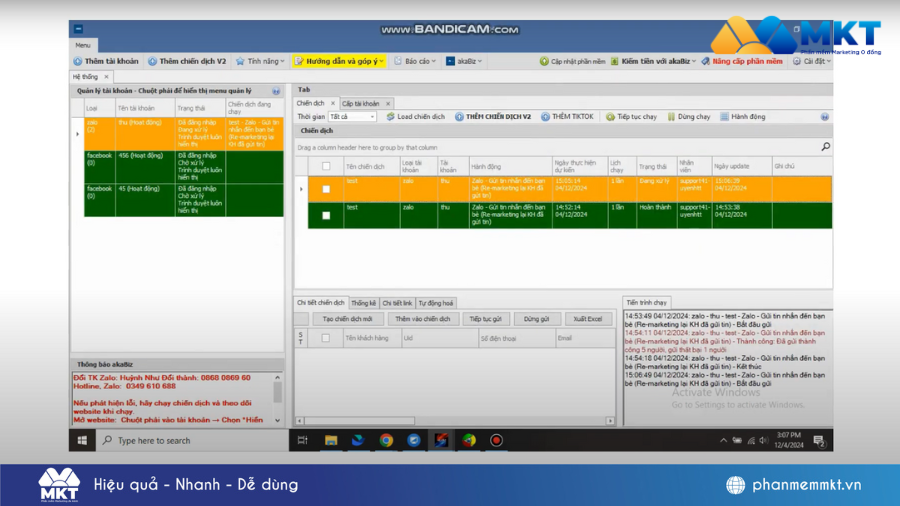Check the orange test campaign row checkbox

pyautogui.click(x=326, y=189)
